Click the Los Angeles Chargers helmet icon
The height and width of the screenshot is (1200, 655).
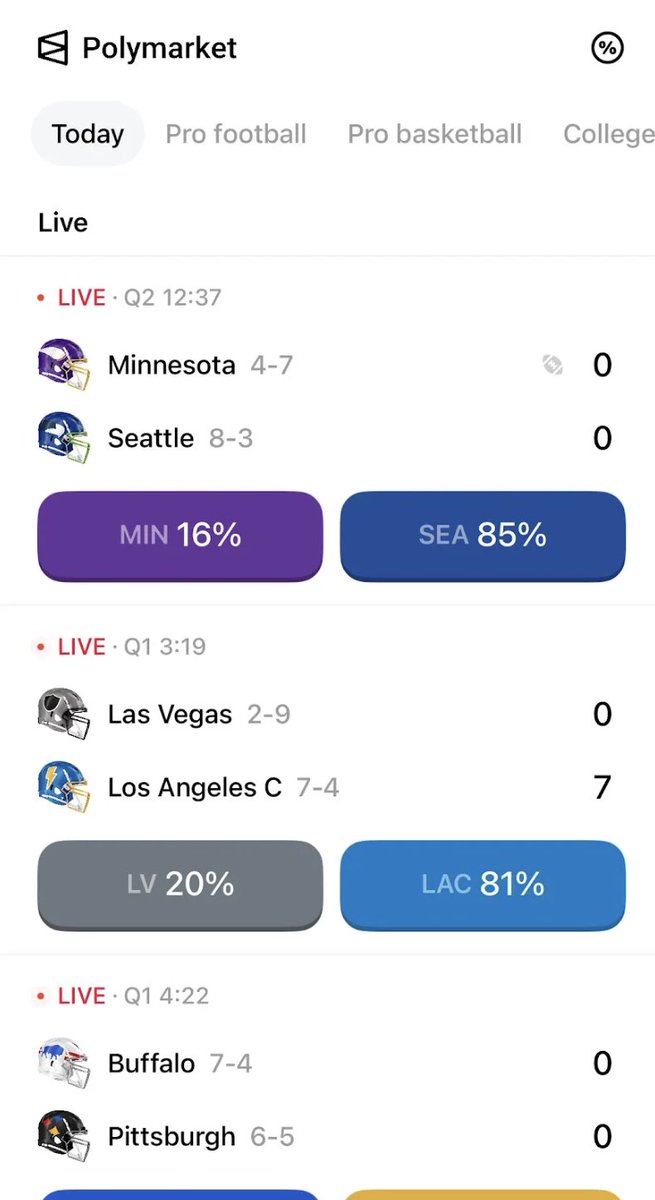(x=63, y=787)
